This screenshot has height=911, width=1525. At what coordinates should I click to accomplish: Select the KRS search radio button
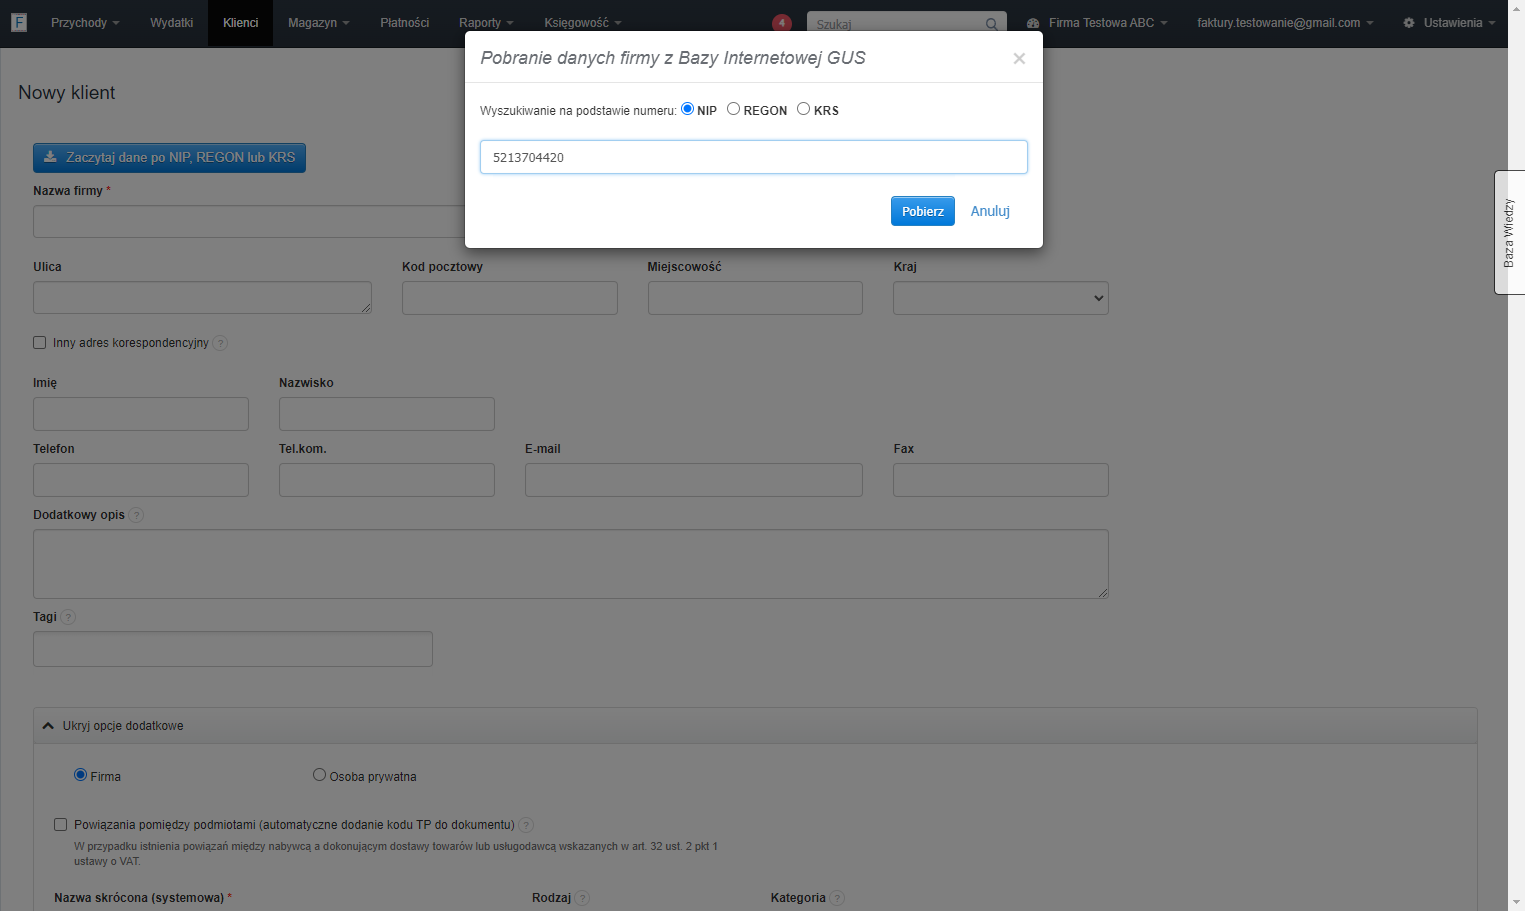(804, 109)
